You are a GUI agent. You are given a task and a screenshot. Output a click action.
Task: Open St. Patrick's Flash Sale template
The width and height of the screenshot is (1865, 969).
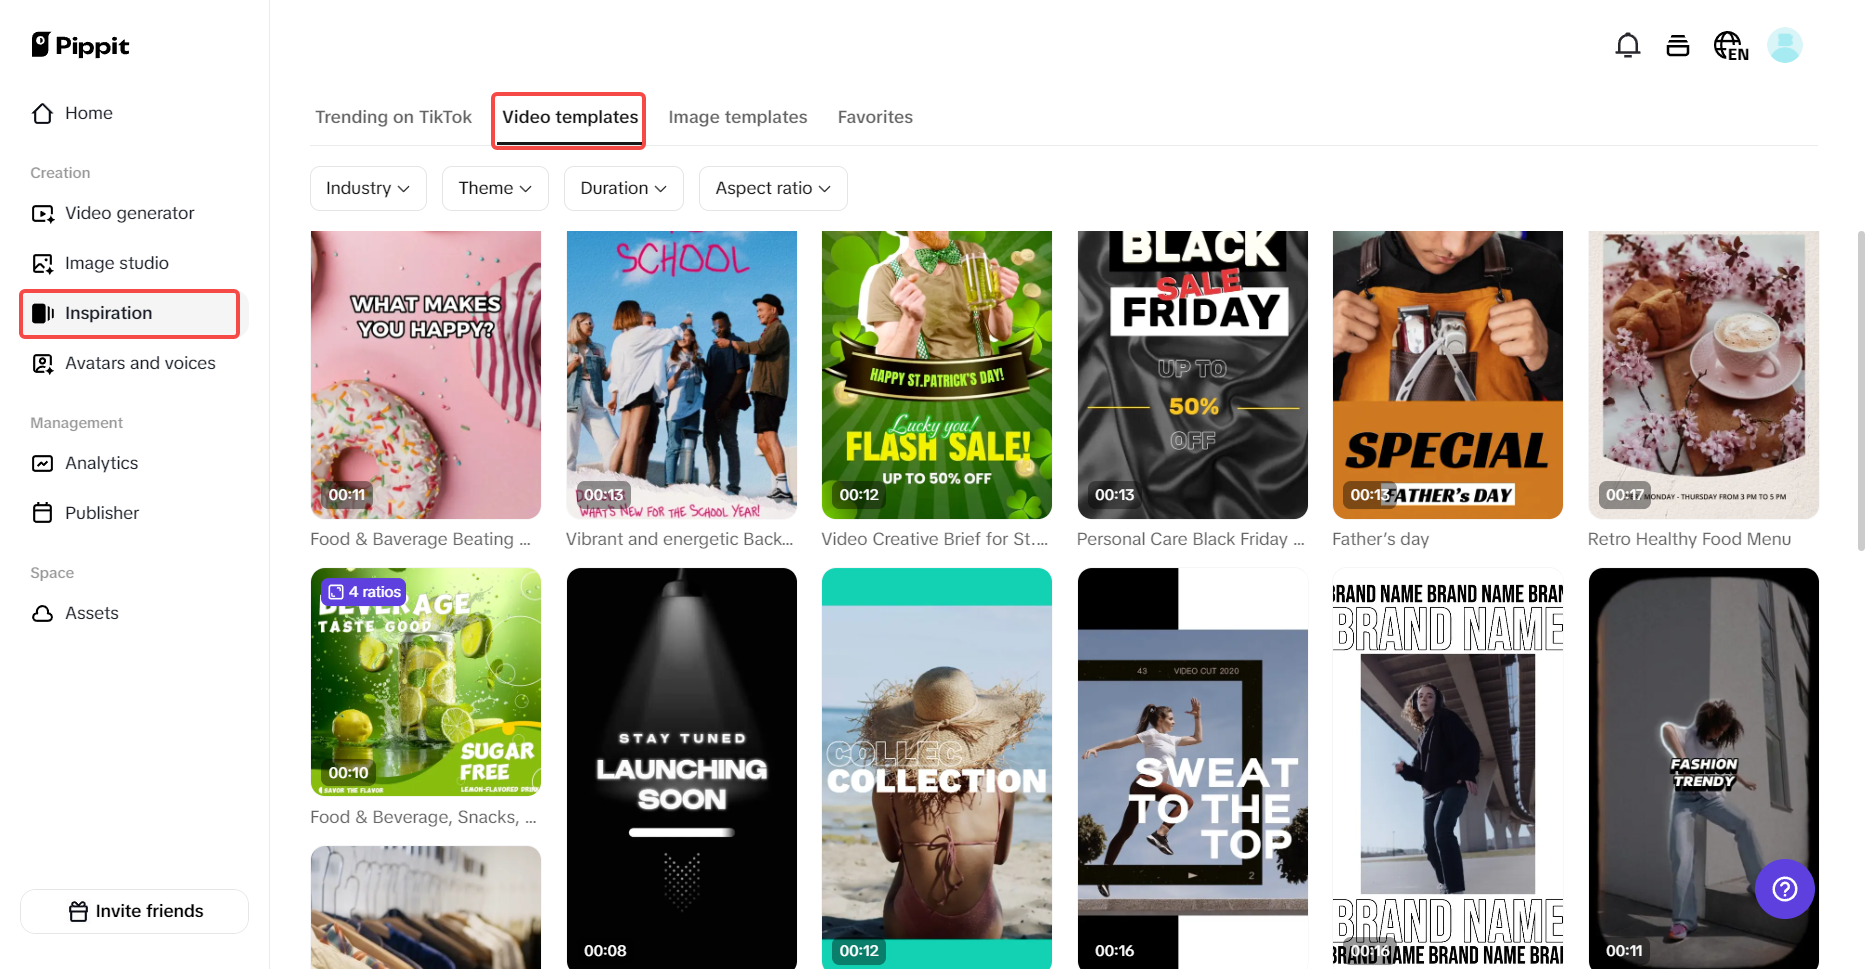937,375
